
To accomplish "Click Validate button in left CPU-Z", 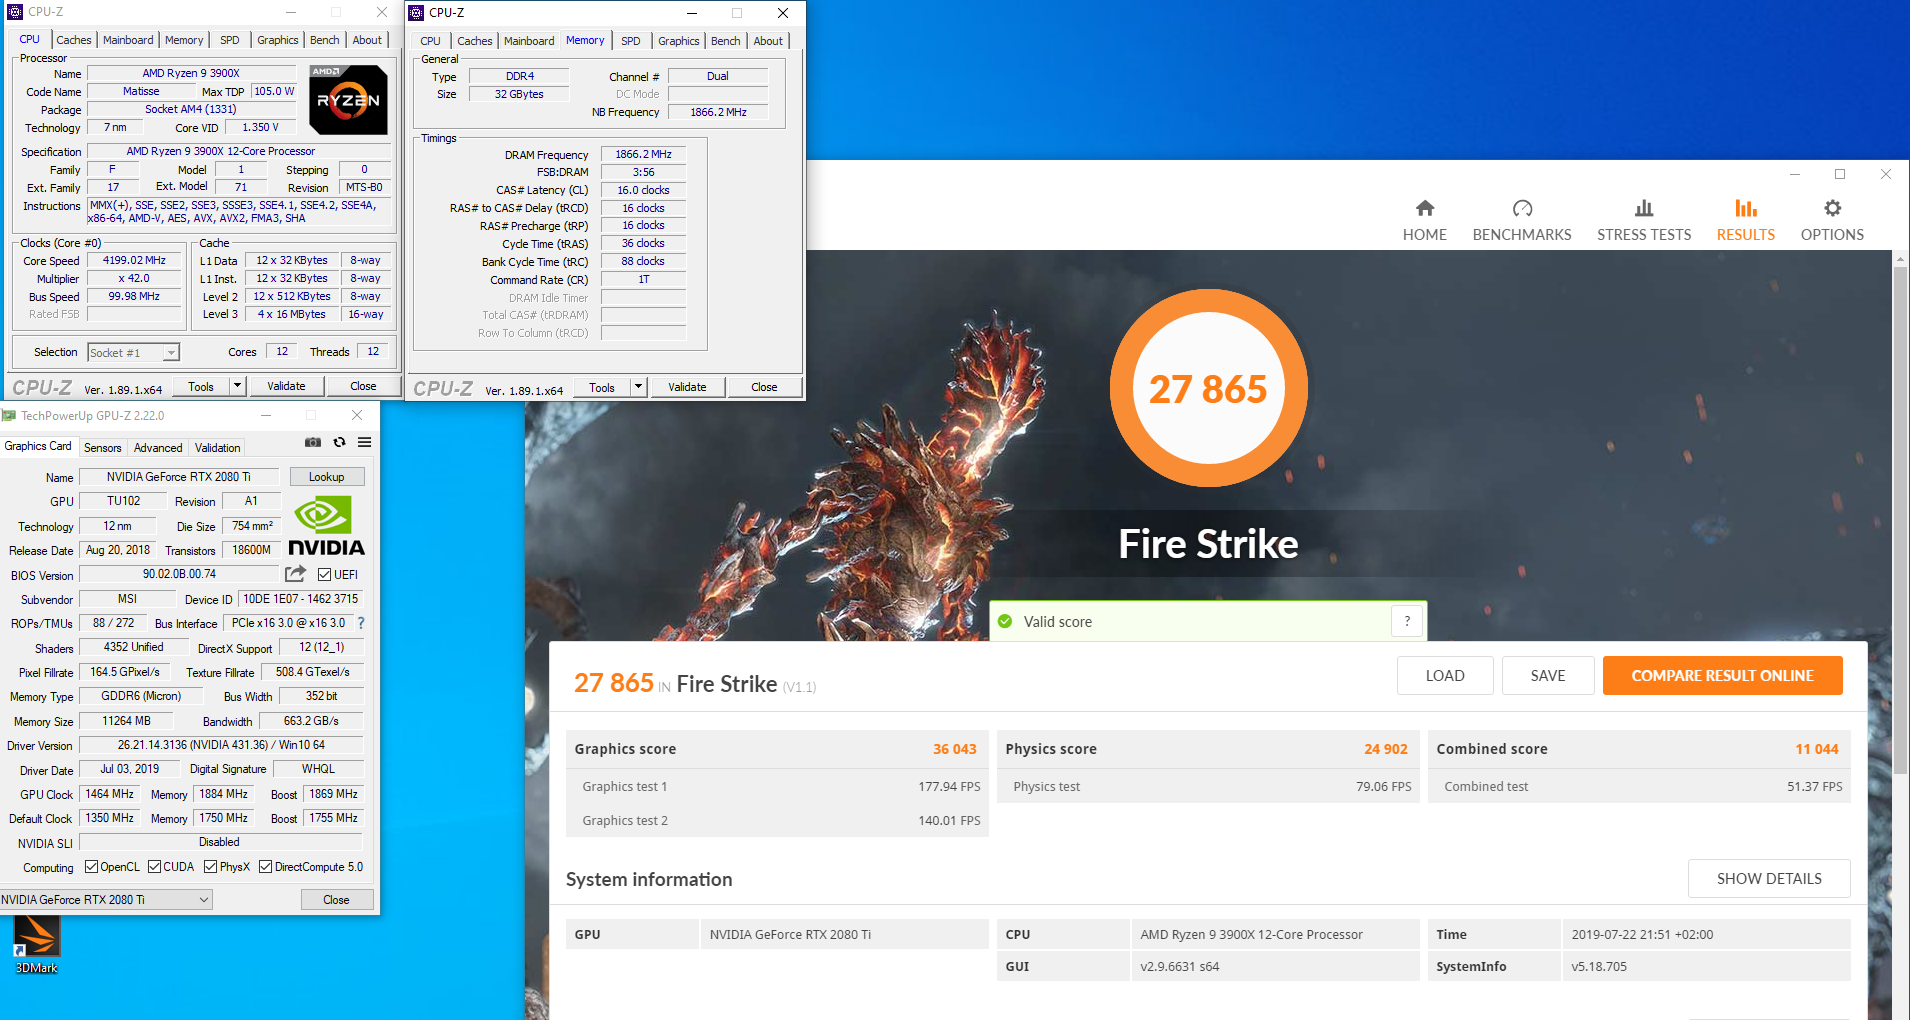I will pos(286,386).
